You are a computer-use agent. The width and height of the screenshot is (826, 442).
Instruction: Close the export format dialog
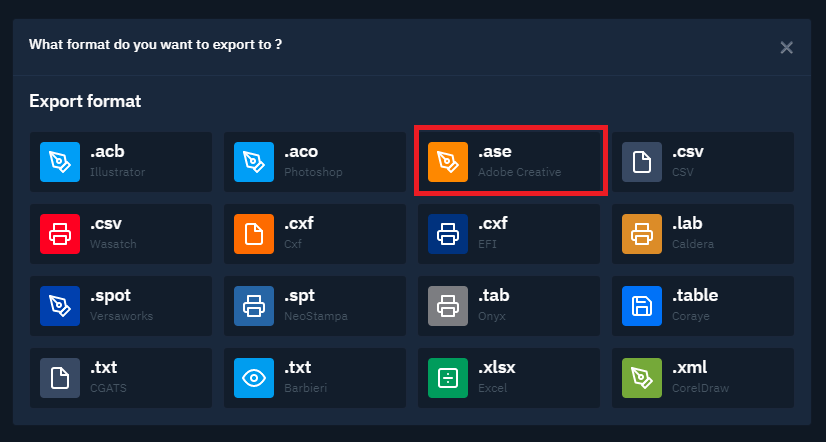tap(786, 48)
